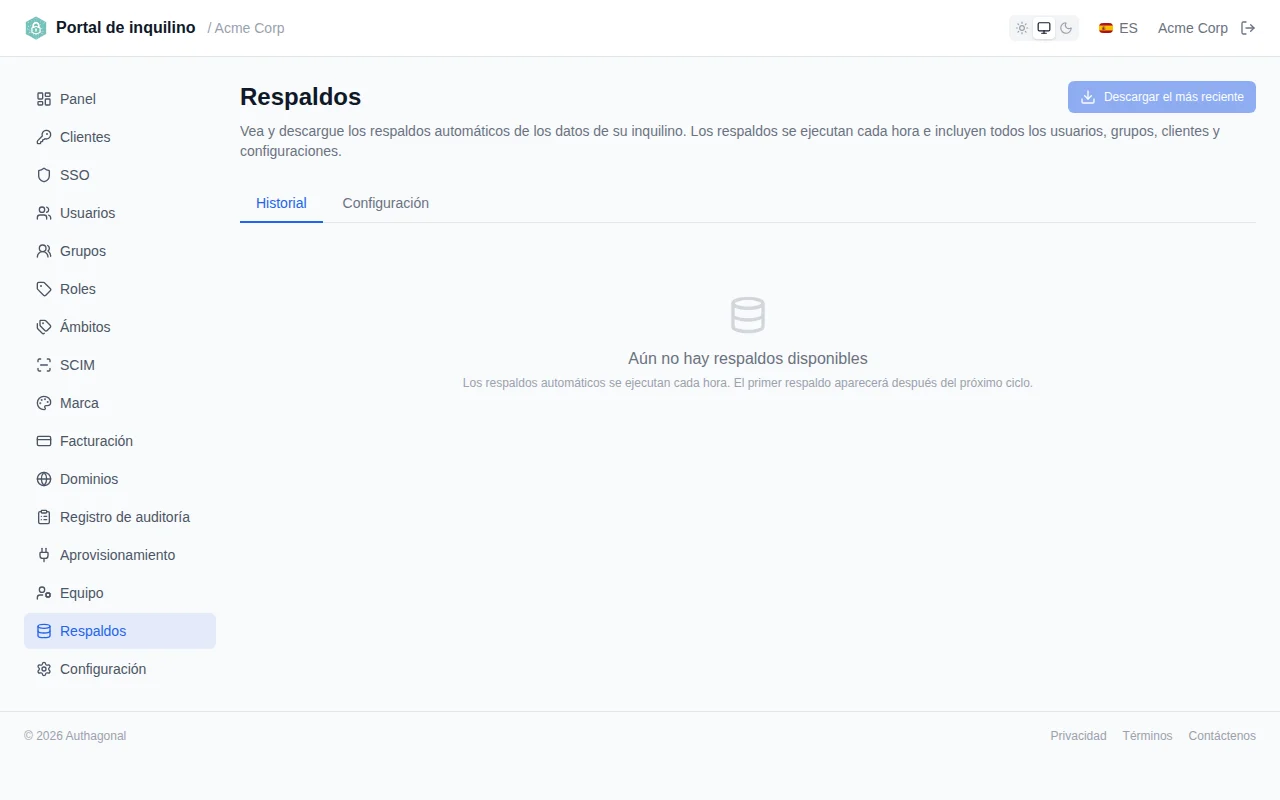
Task: Click the Acme Corp account name
Action: point(1192,28)
